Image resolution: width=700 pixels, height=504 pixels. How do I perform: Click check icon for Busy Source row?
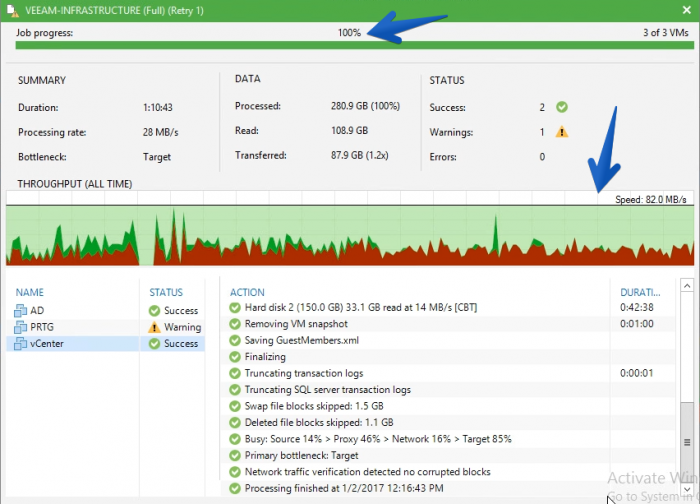235,439
